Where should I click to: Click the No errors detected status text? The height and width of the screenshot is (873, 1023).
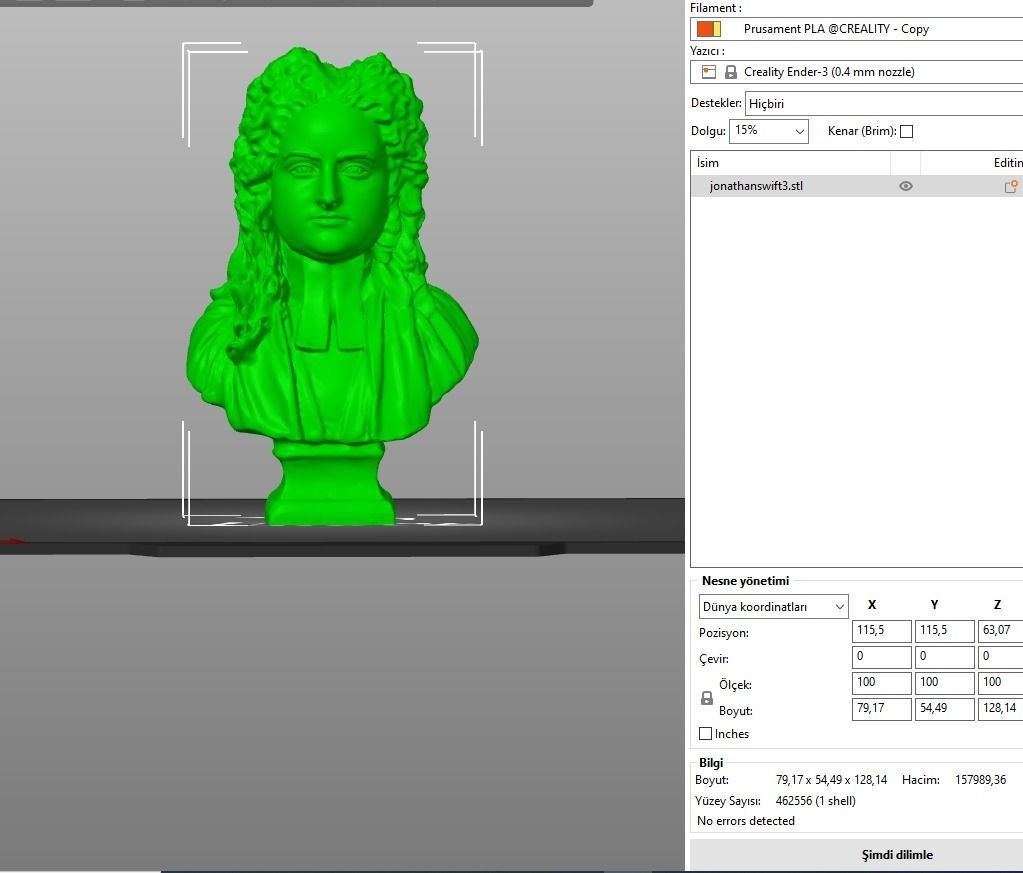pos(746,821)
